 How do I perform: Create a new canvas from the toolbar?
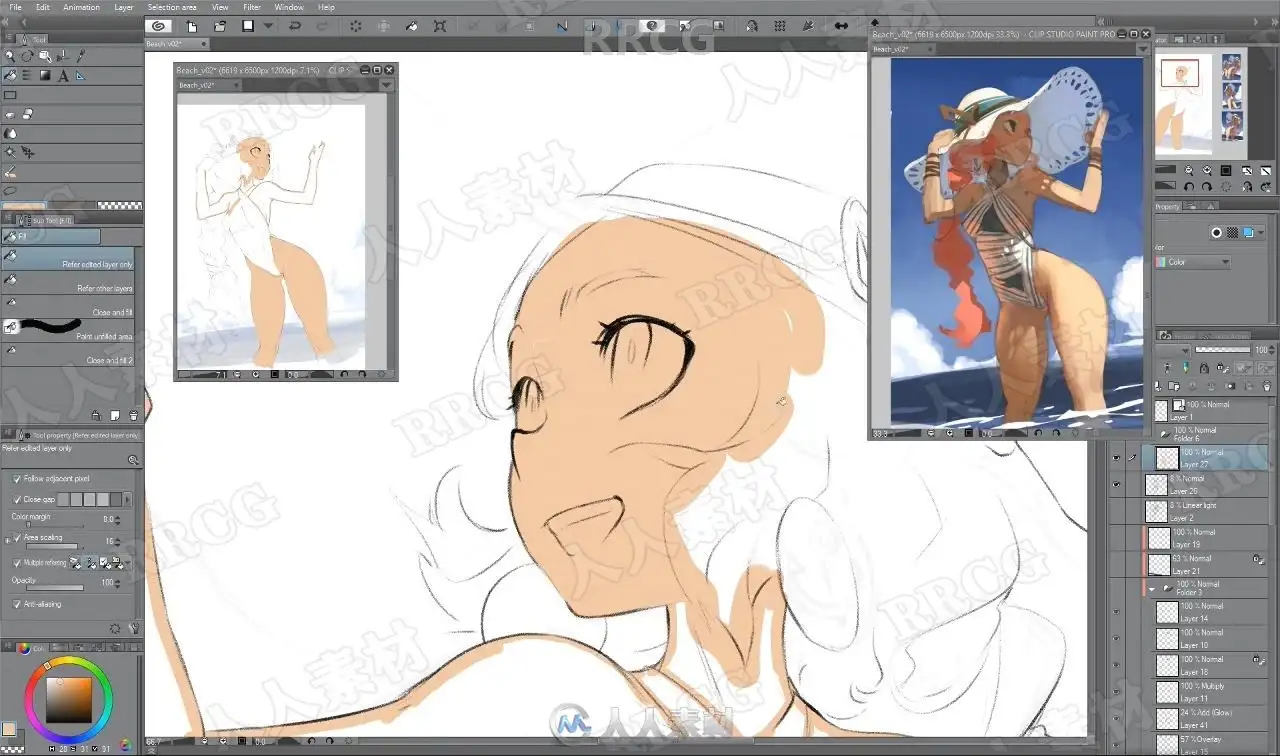(192, 26)
